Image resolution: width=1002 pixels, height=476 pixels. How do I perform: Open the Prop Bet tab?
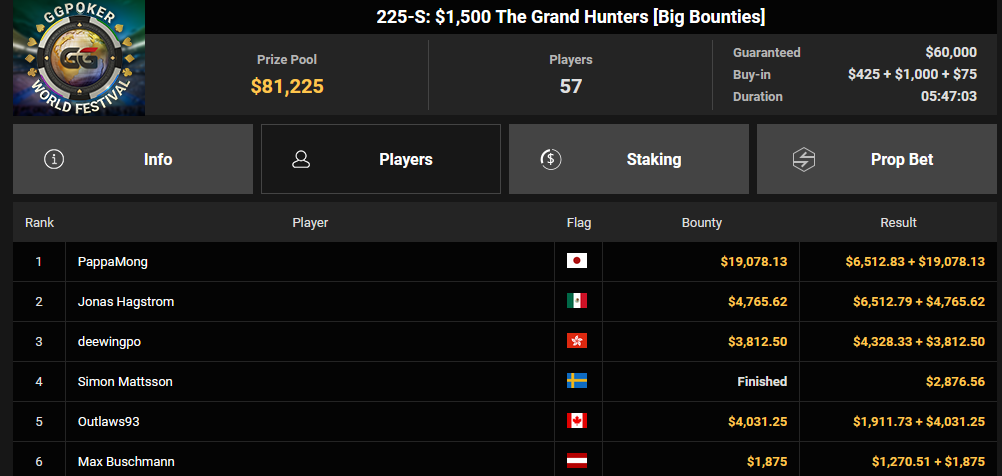[x=877, y=159]
